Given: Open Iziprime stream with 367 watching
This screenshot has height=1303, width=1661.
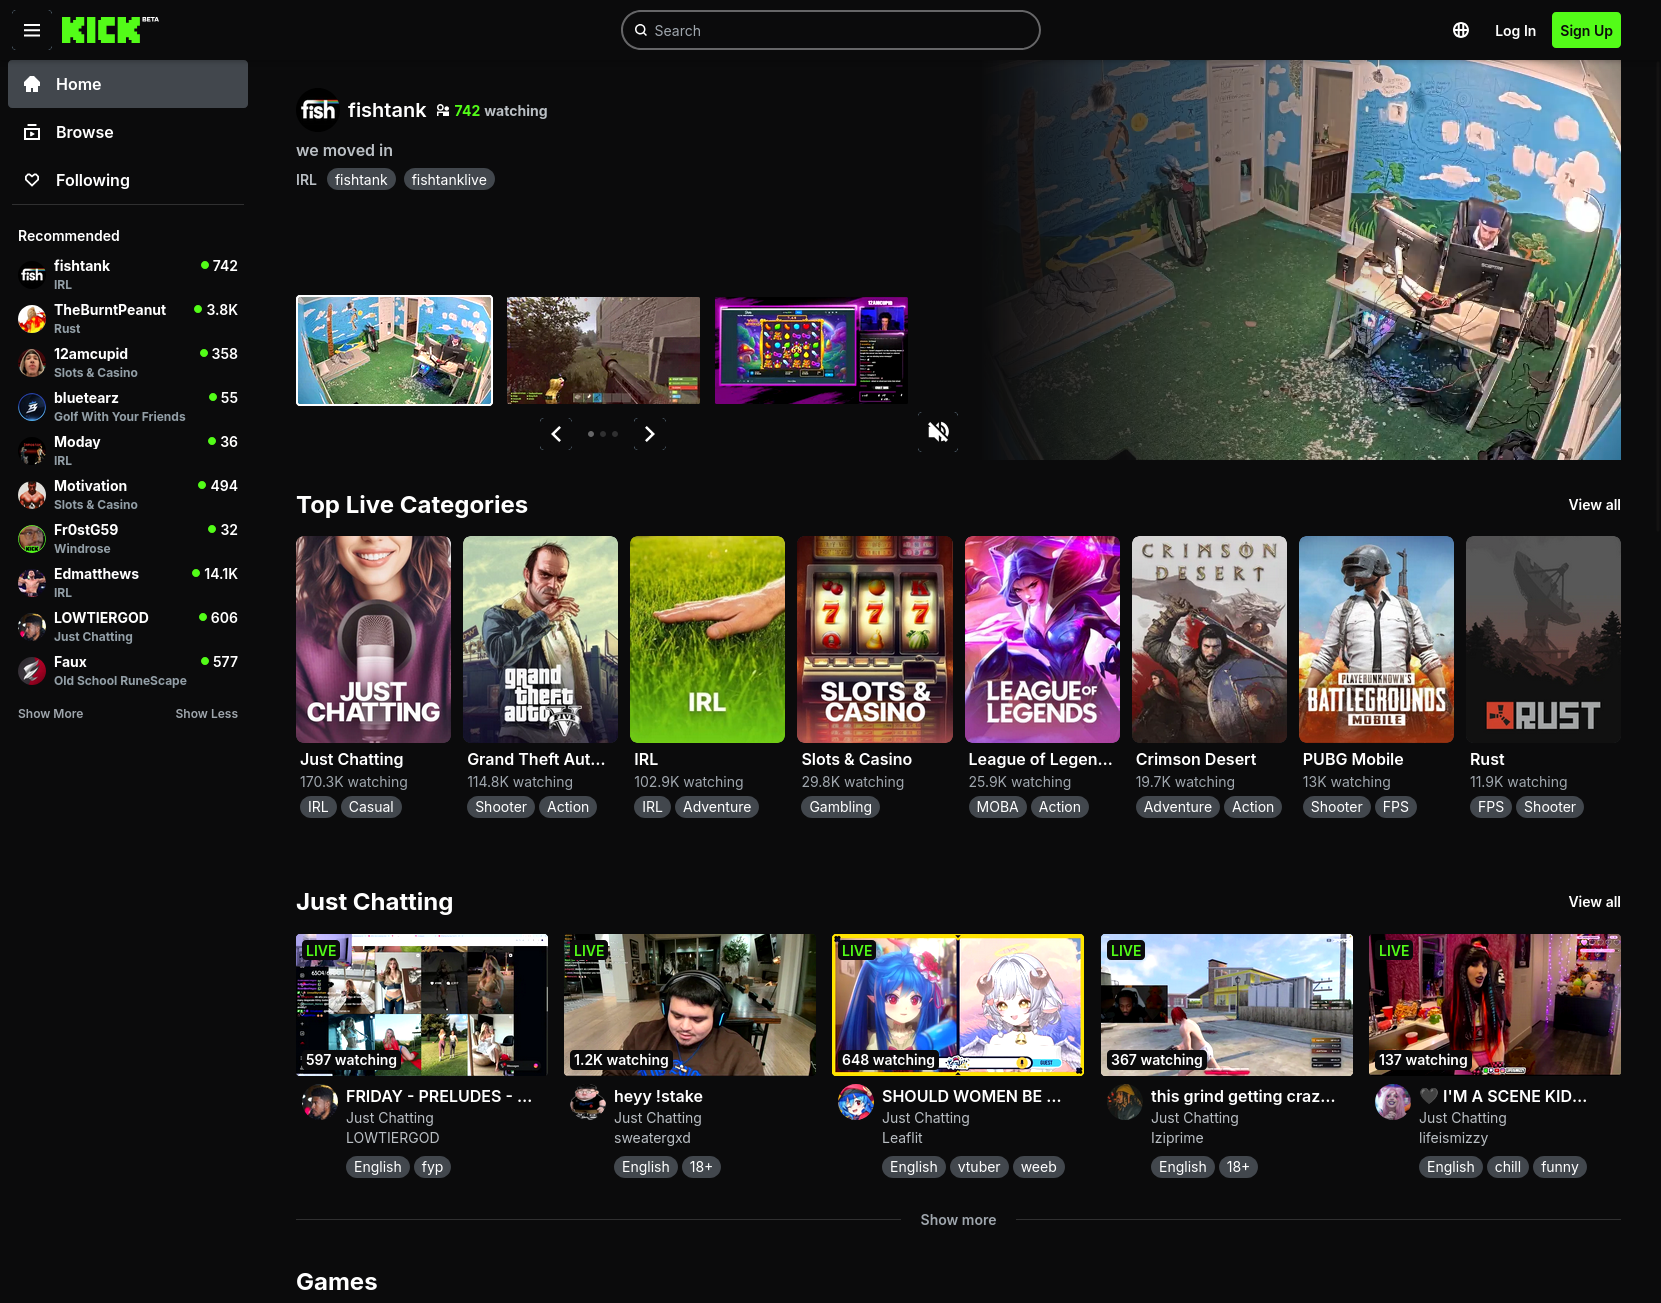Looking at the screenshot, I should point(1227,1005).
